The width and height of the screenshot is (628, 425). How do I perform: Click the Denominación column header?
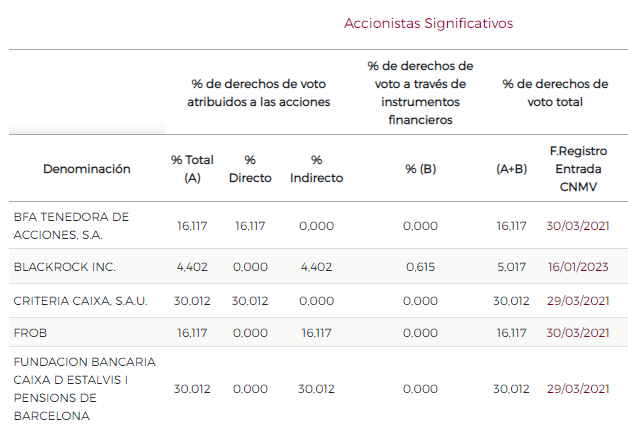coord(87,169)
